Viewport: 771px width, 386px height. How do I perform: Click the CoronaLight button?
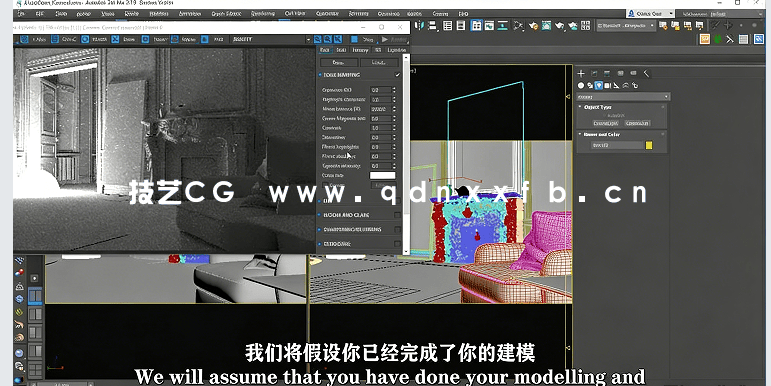(x=605, y=123)
